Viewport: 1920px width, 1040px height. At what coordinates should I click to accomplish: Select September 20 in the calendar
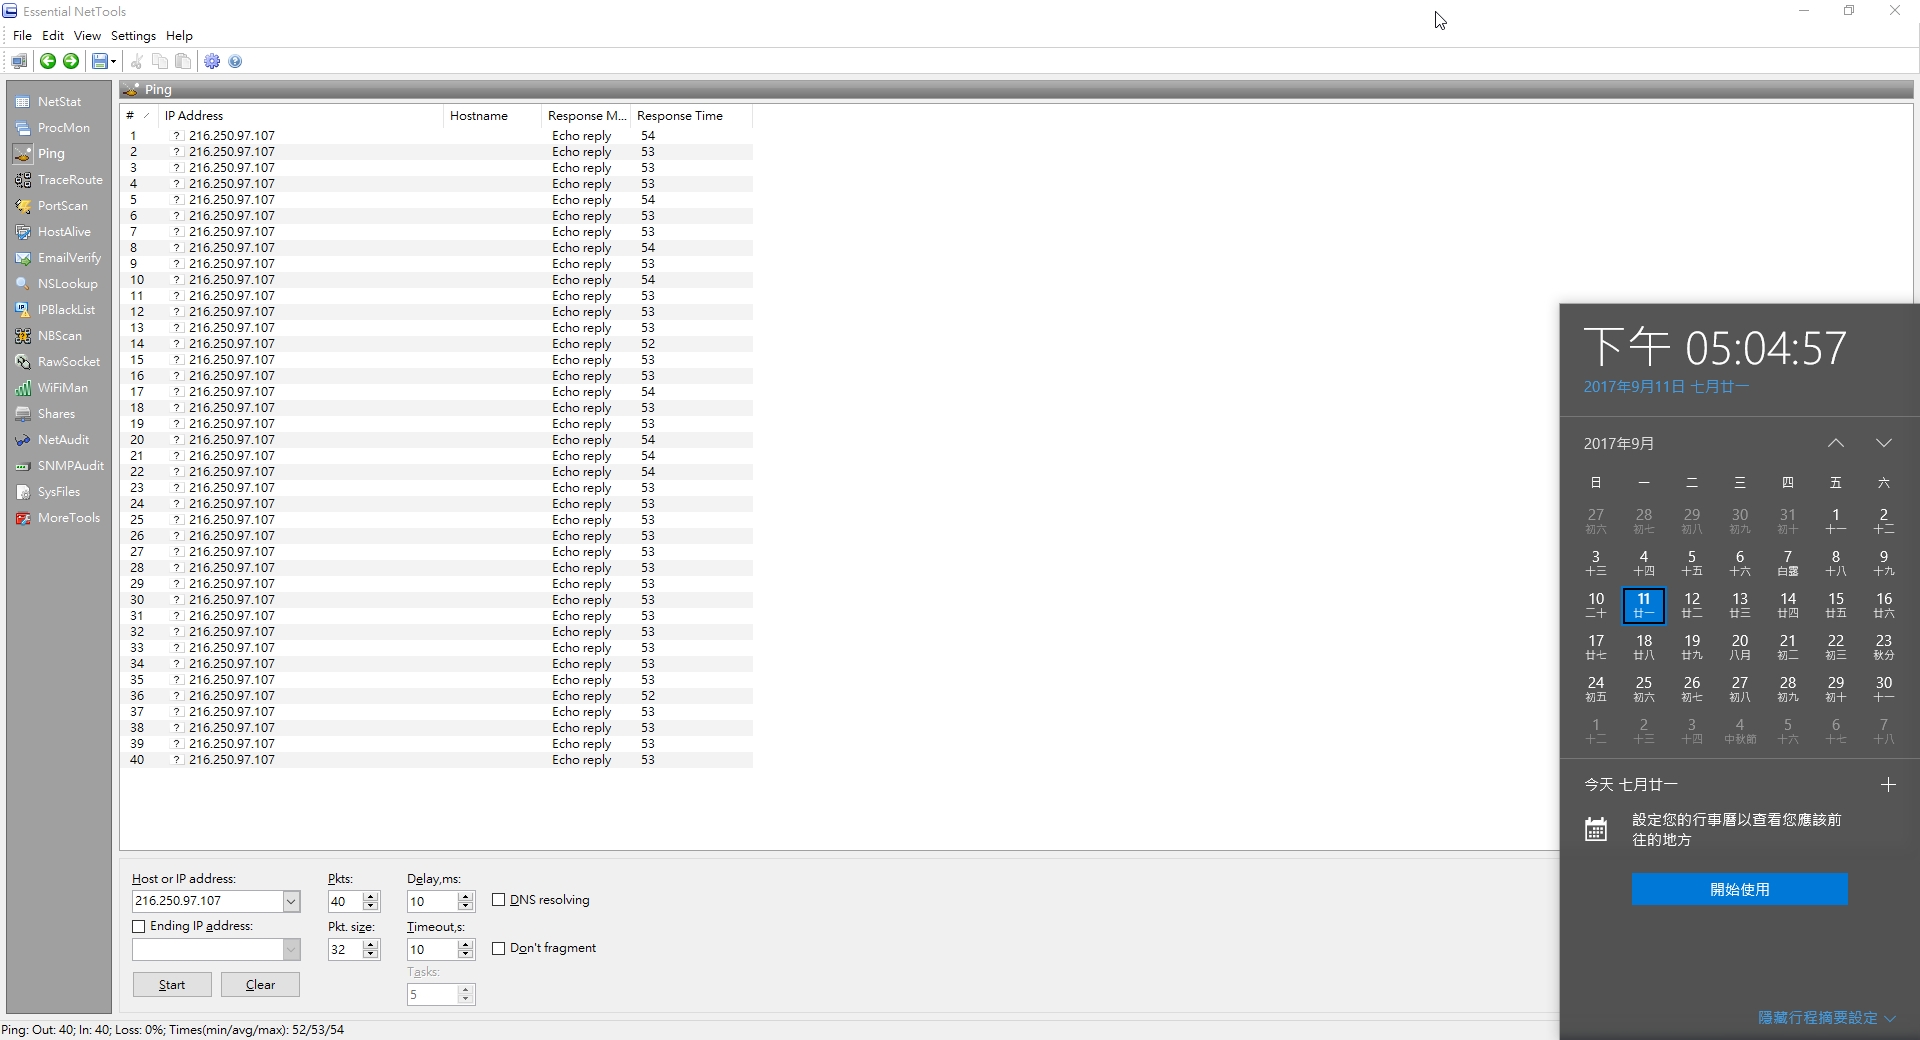(x=1740, y=647)
